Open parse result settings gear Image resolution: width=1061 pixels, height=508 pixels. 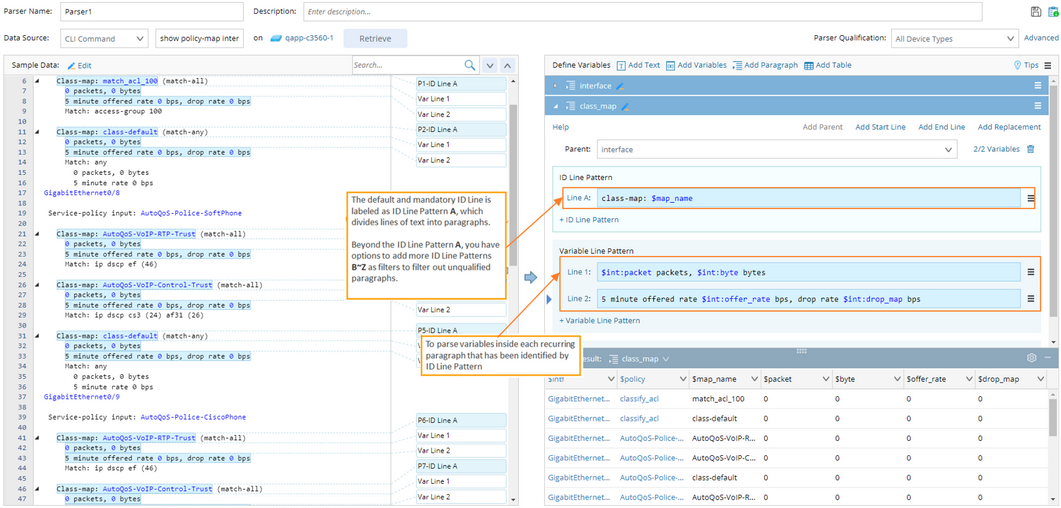1031,358
